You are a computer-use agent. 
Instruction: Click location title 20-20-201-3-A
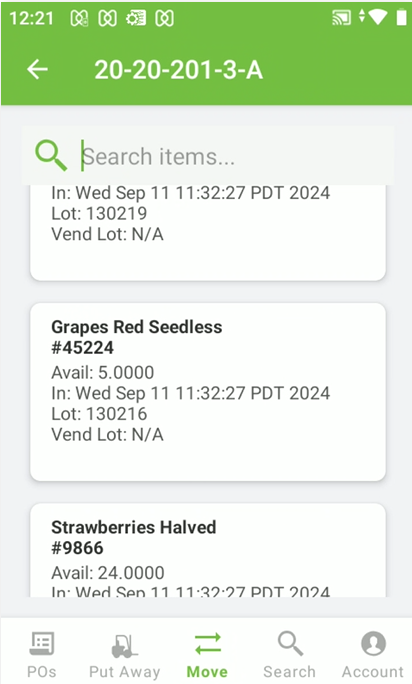179,70
